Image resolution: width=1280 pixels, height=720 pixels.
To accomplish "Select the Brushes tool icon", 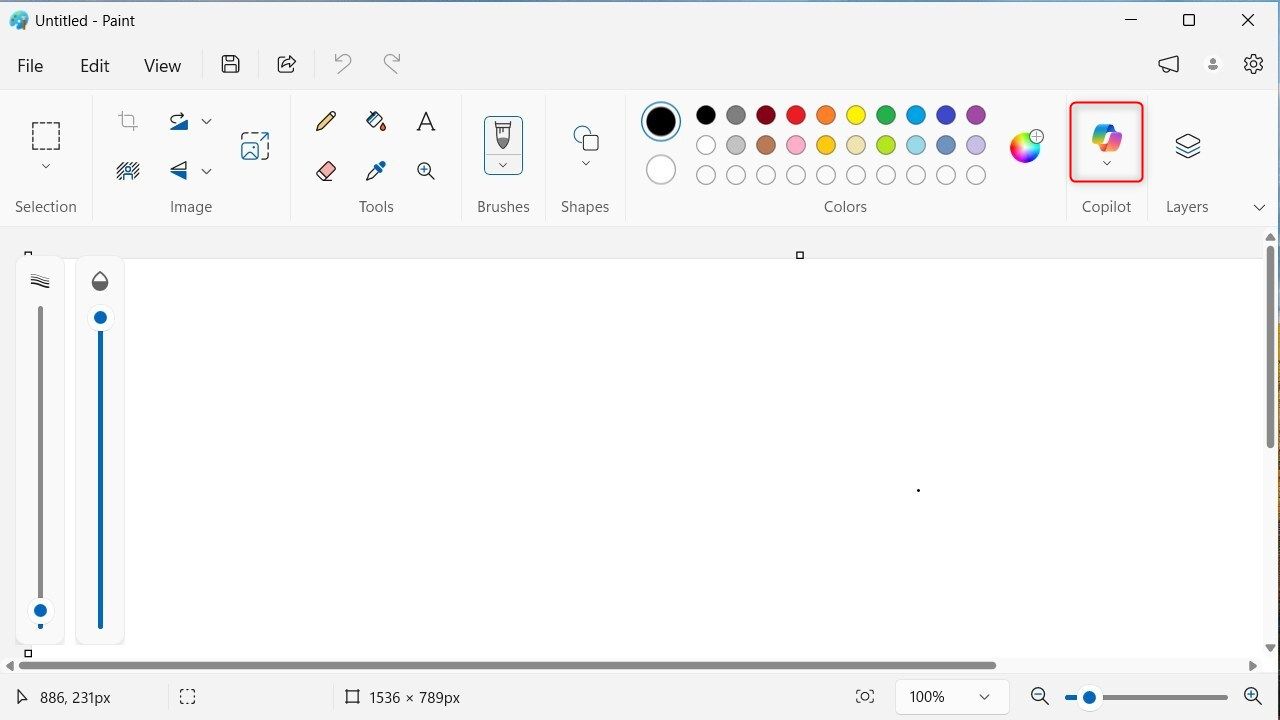I will (503, 135).
